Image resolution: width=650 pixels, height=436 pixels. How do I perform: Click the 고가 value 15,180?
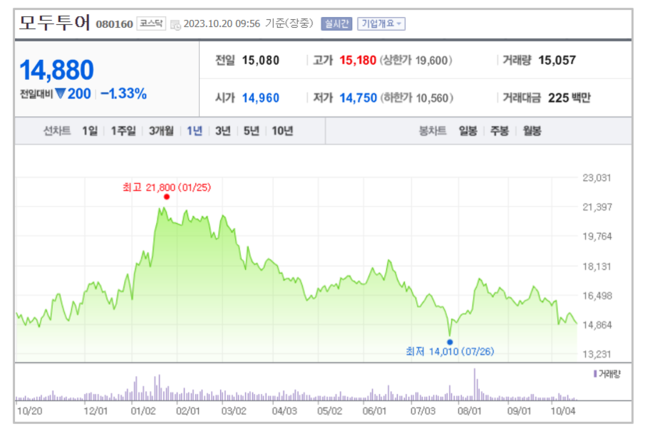tap(358, 61)
